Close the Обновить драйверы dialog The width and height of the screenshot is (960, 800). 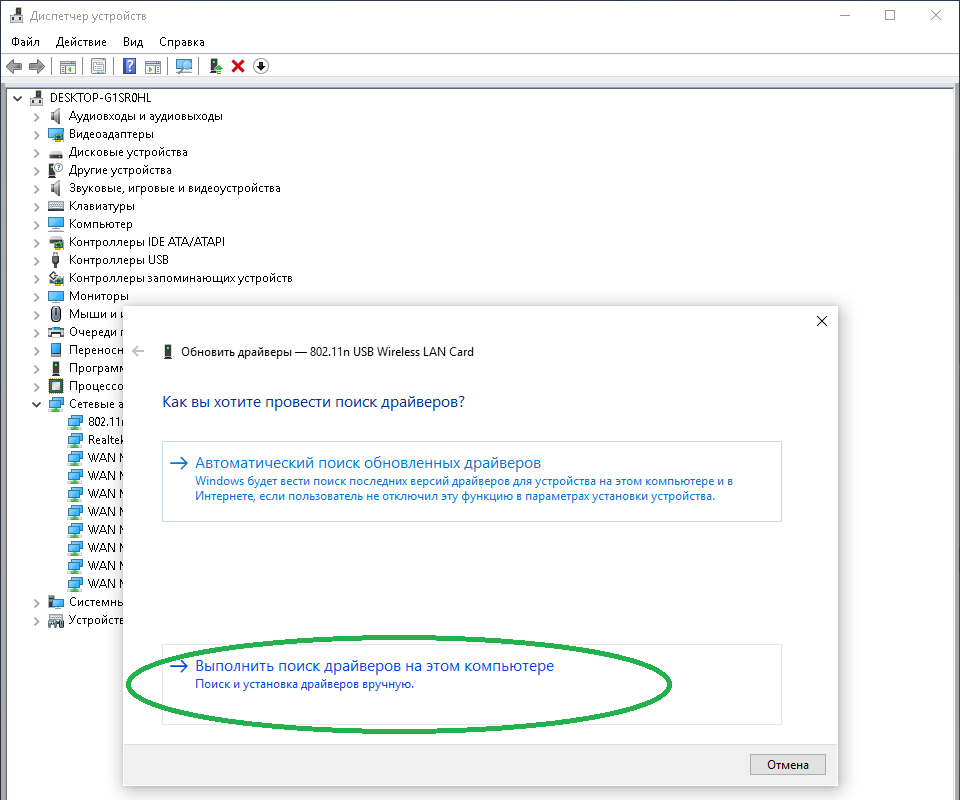coord(822,321)
